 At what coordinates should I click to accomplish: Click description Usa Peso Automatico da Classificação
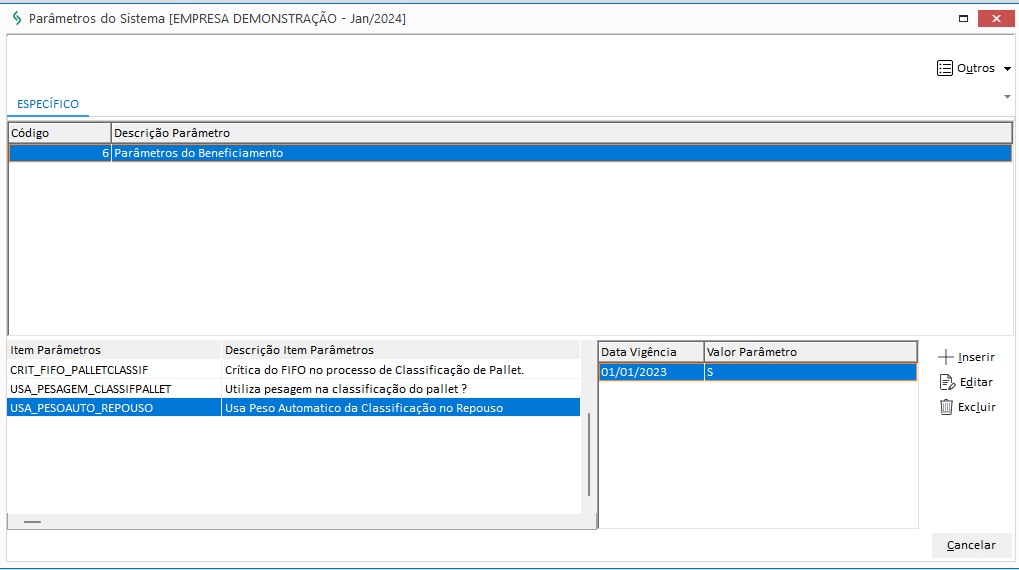coord(400,408)
